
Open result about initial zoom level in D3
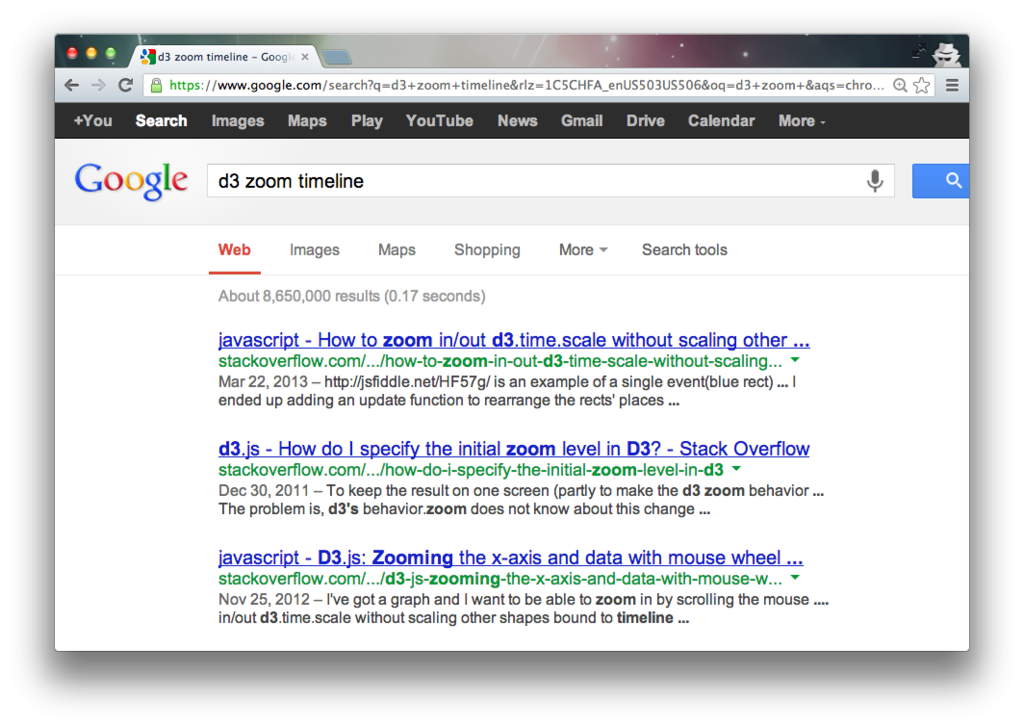[x=514, y=449]
